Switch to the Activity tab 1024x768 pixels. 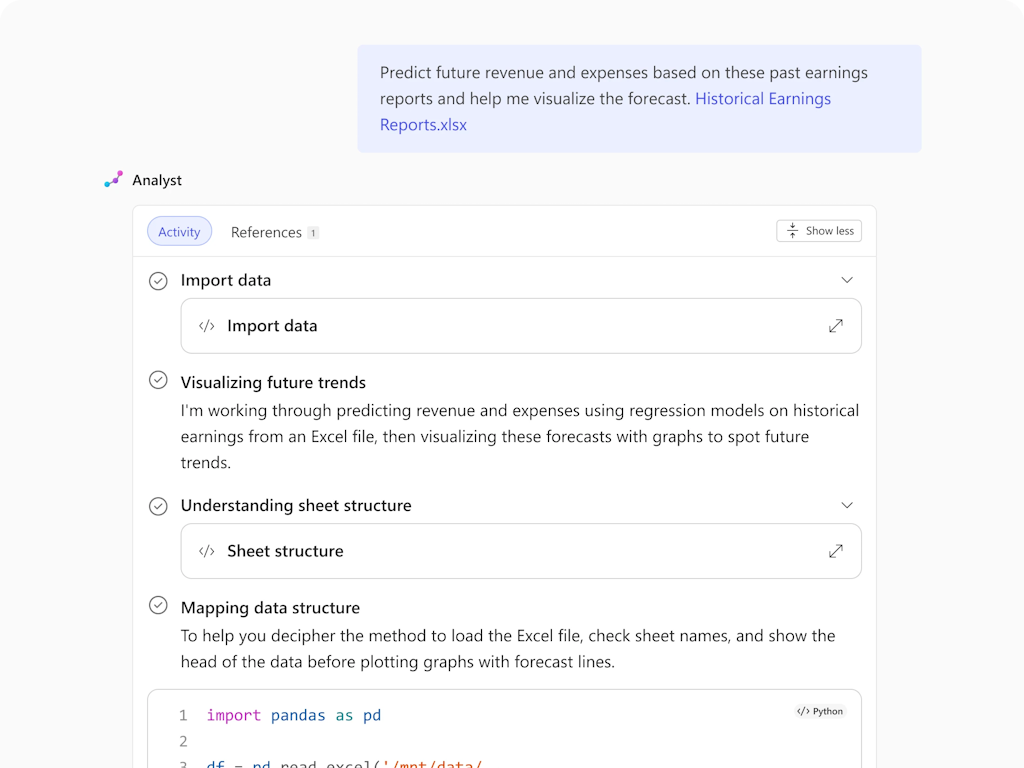coord(179,232)
